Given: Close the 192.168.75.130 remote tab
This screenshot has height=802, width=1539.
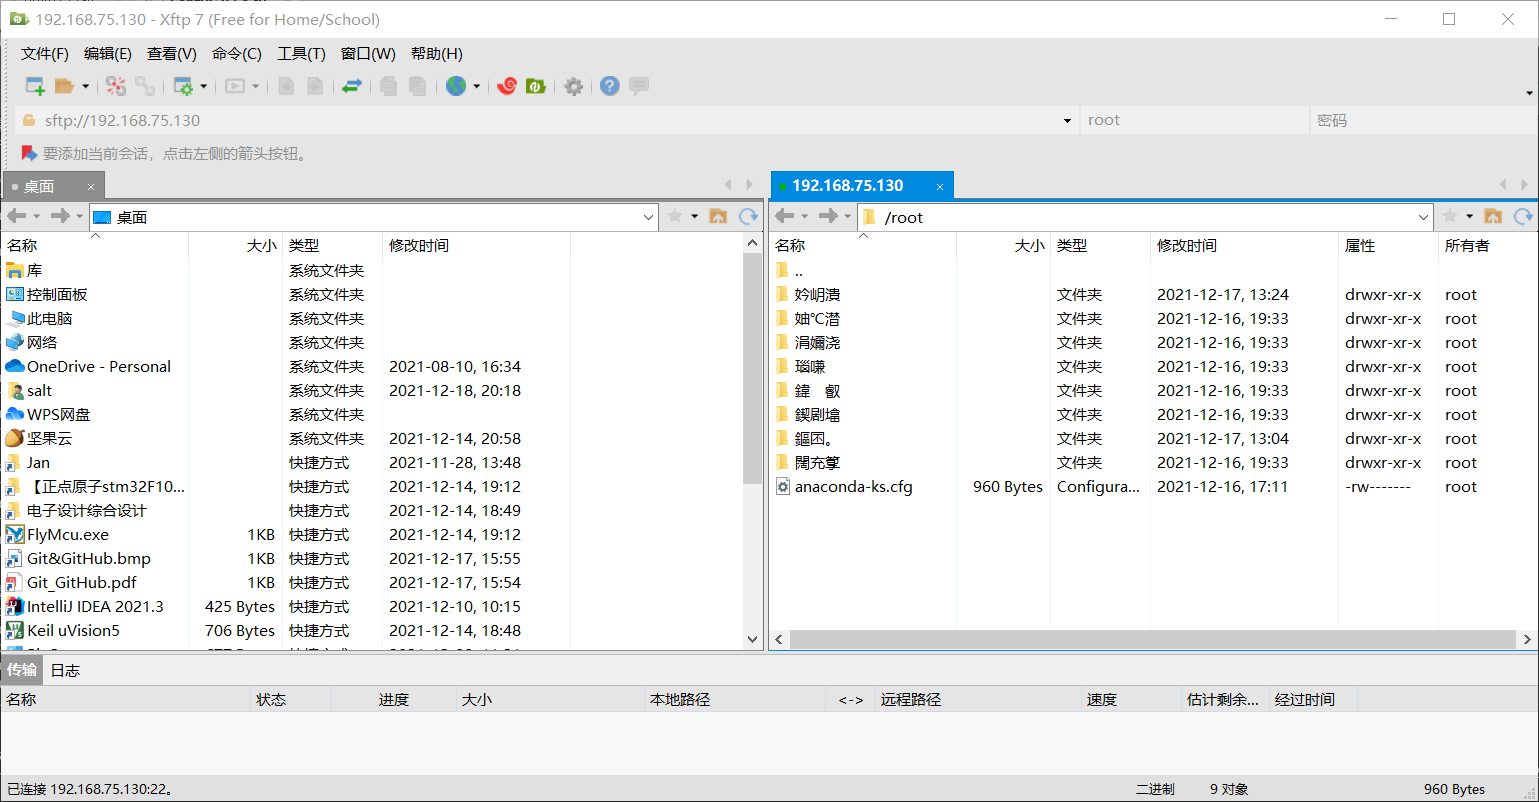Looking at the screenshot, I should click(940, 187).
